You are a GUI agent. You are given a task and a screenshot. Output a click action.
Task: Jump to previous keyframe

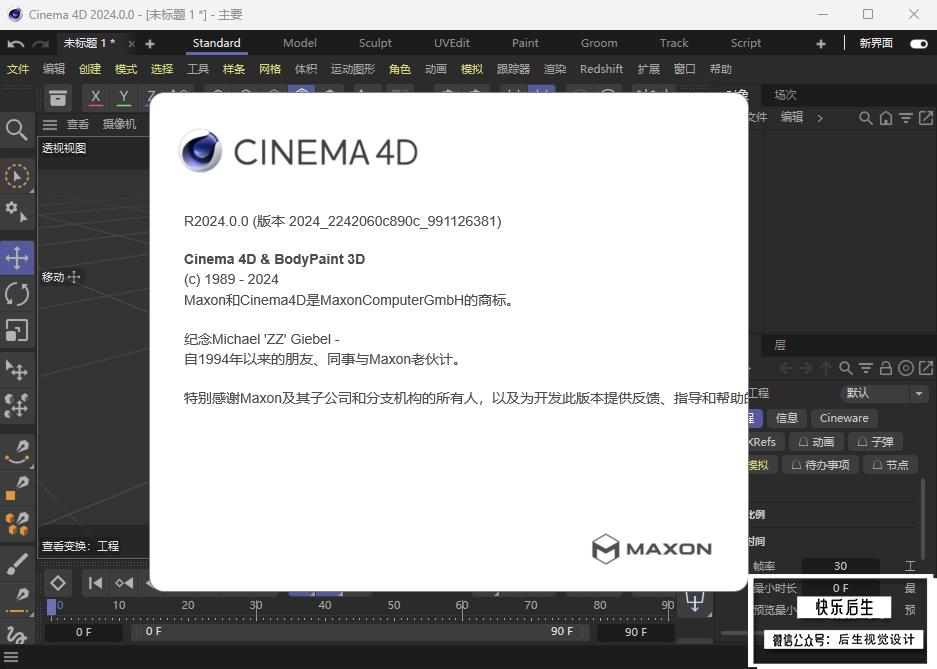[124, 582]
